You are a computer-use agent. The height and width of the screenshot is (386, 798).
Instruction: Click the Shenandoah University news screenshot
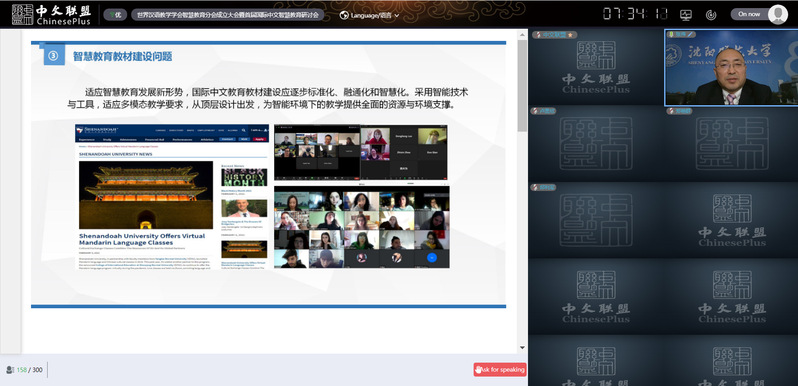point(172,197)
